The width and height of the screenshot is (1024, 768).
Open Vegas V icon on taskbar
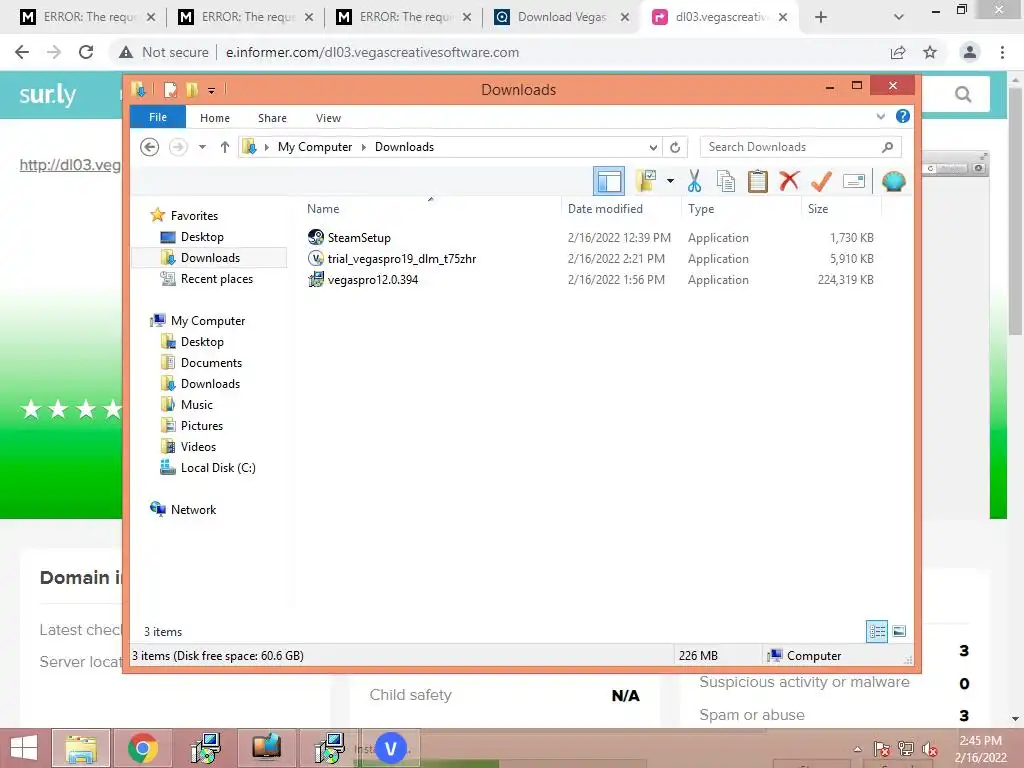click(390, 748)
